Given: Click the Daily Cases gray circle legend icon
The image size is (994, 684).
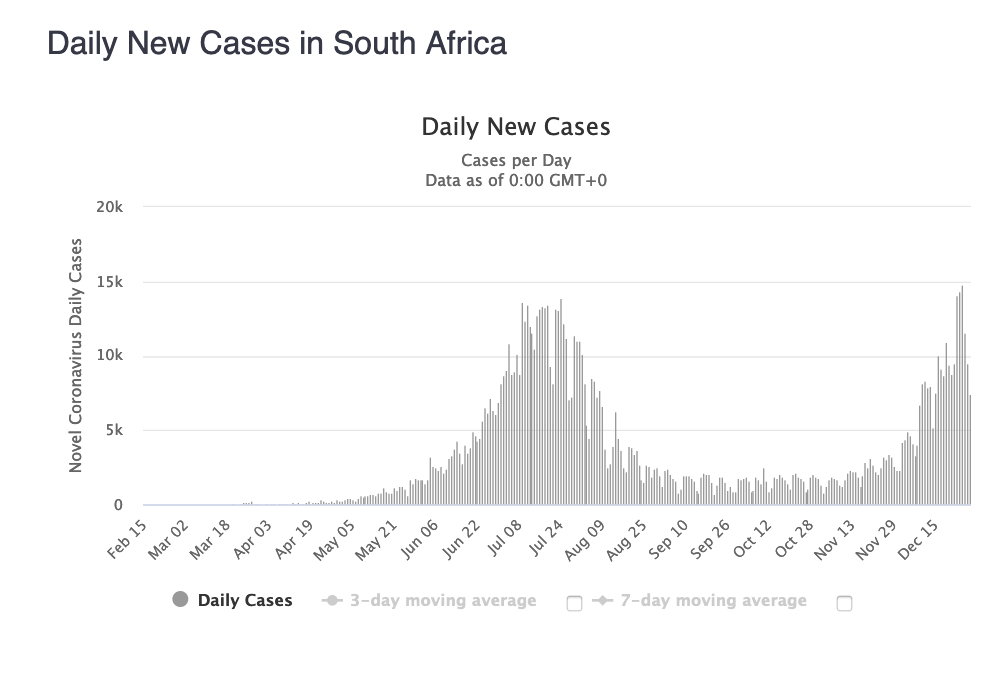Looking at the screenshot, I should [180, 599].
